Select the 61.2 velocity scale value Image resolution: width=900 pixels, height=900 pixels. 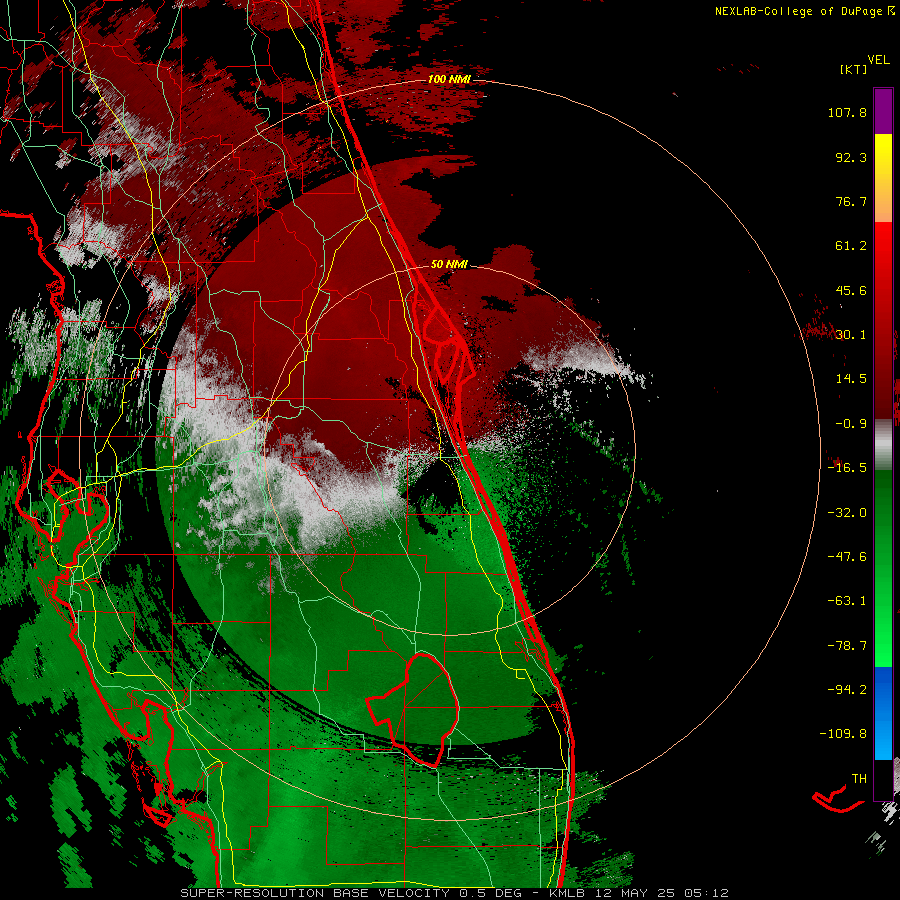pos(851,246)
